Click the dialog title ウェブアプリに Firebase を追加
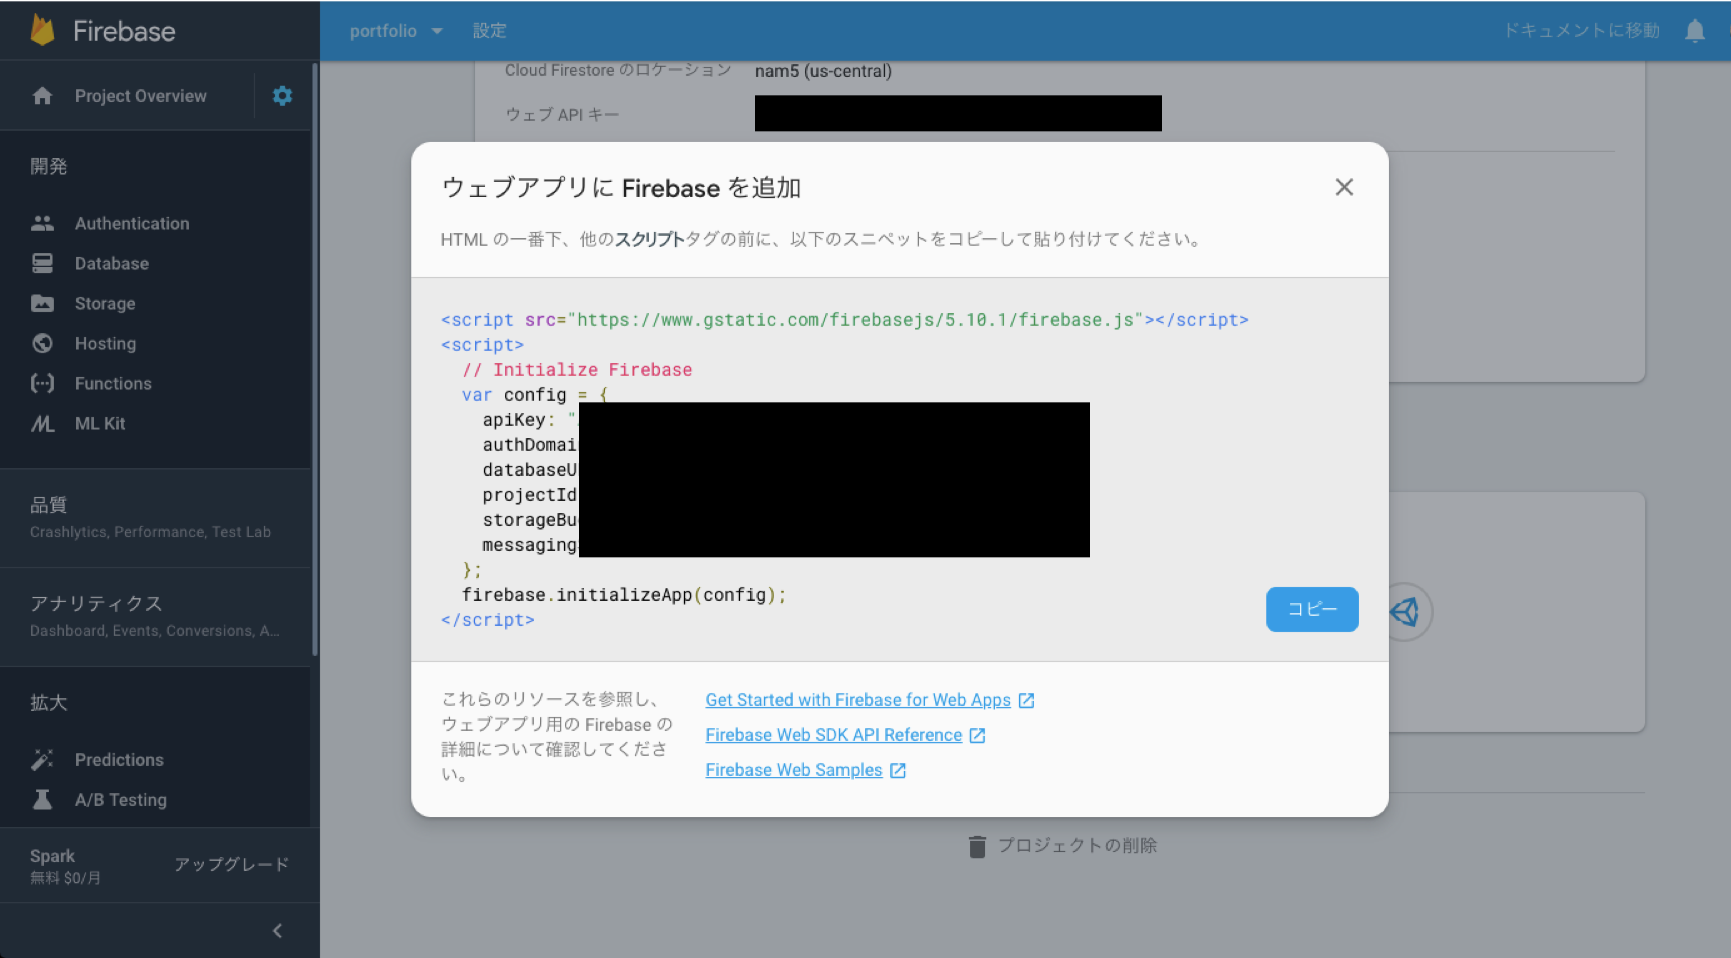Viewport: 1731px width, 958px height. coord(622,188)
